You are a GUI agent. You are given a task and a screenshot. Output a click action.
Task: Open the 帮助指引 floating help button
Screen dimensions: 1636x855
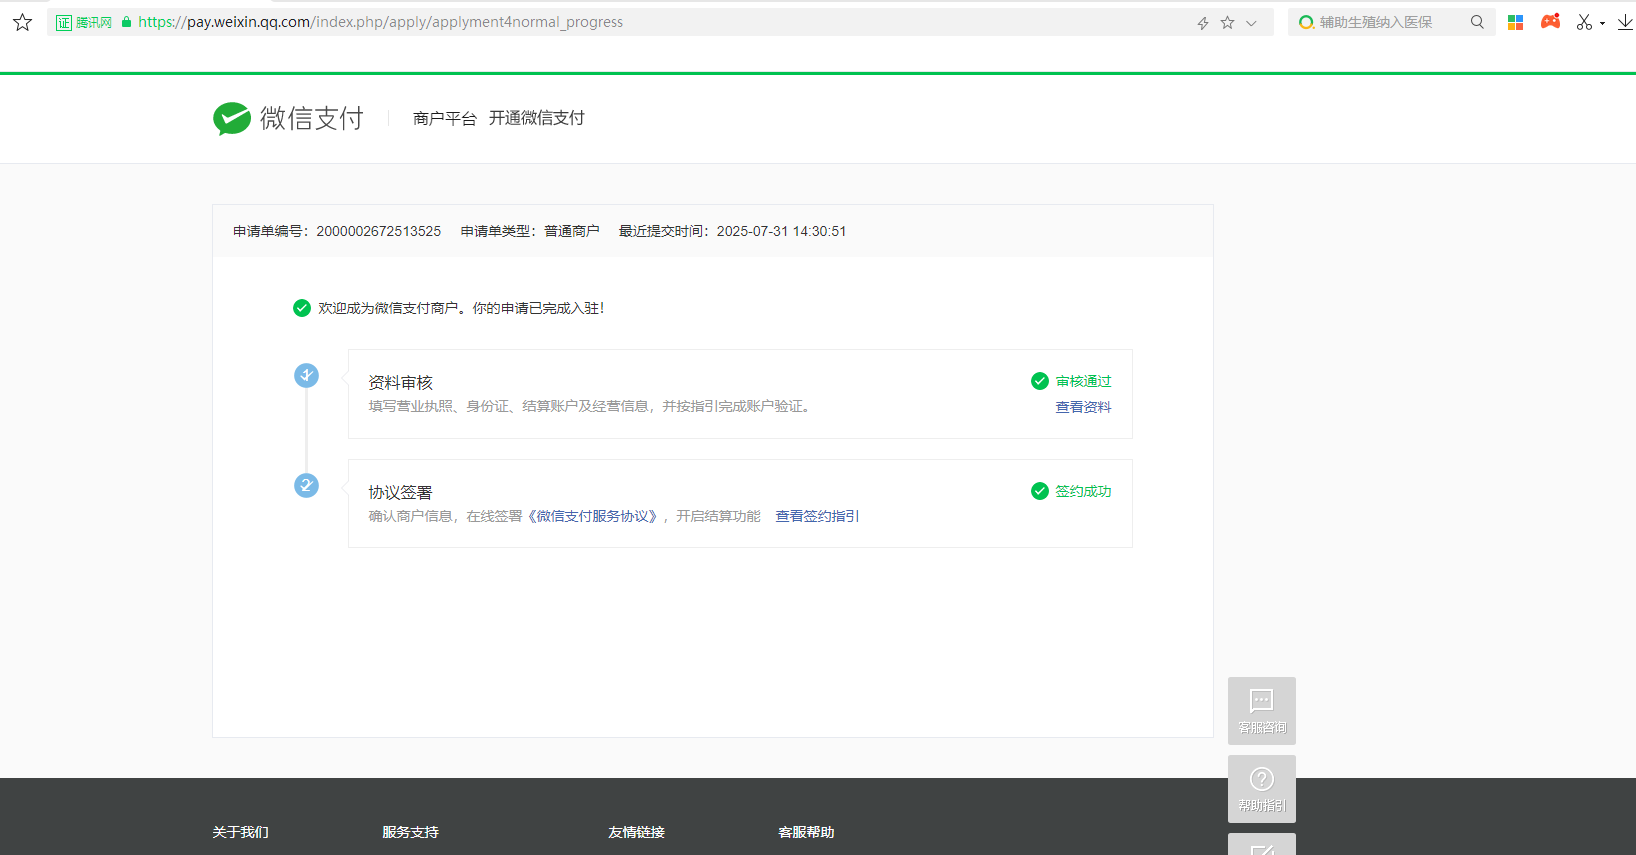[x=1262, y=789]
